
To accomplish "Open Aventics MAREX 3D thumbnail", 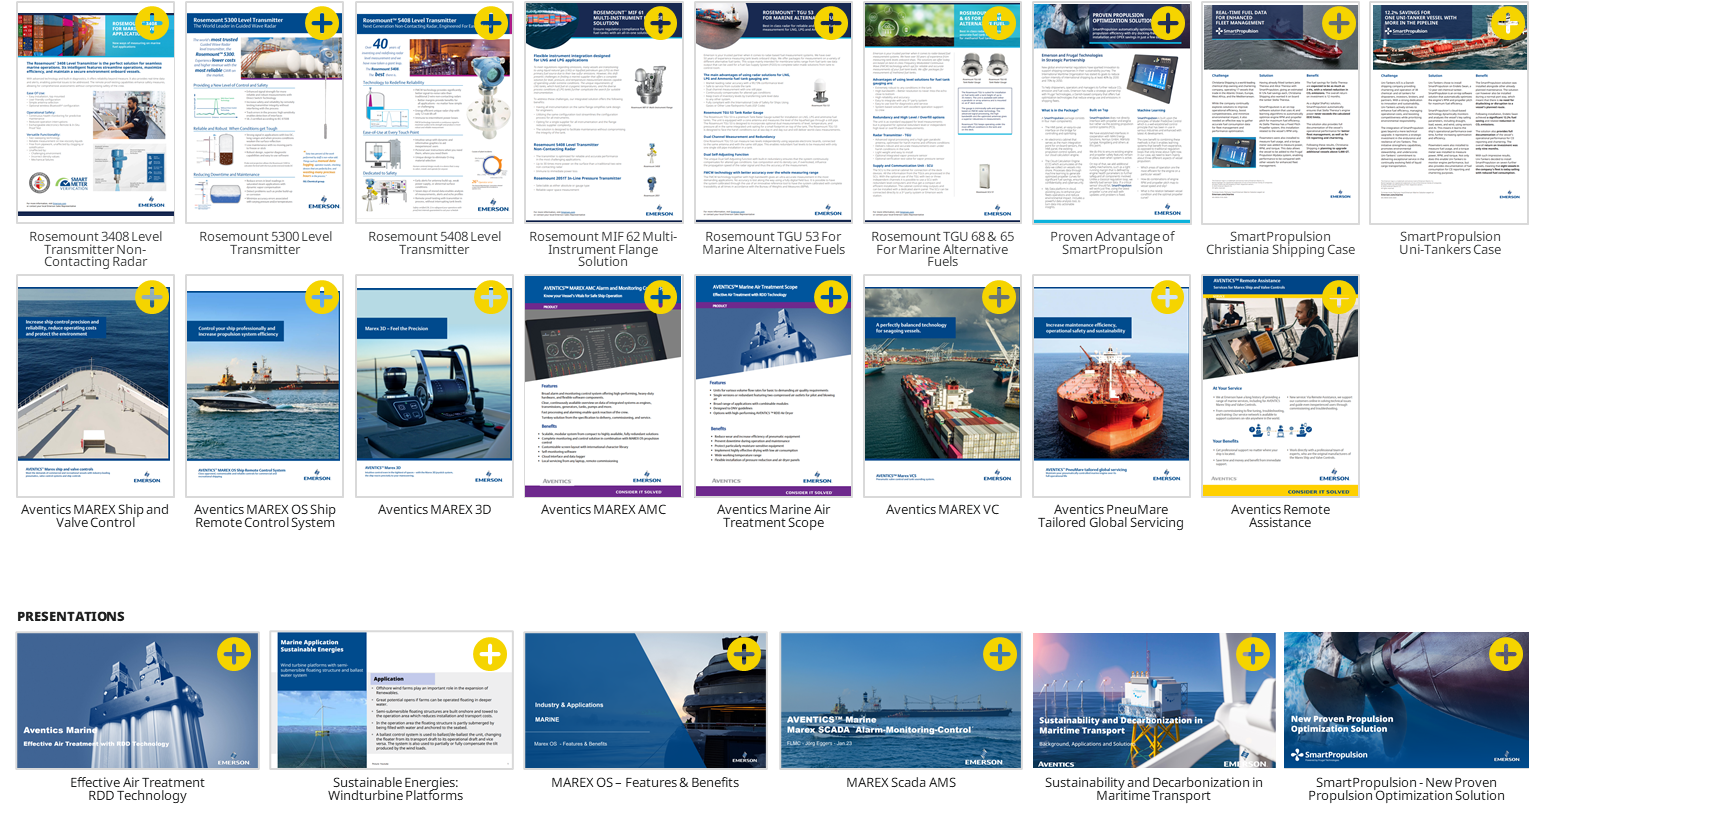I will (434, 386).
